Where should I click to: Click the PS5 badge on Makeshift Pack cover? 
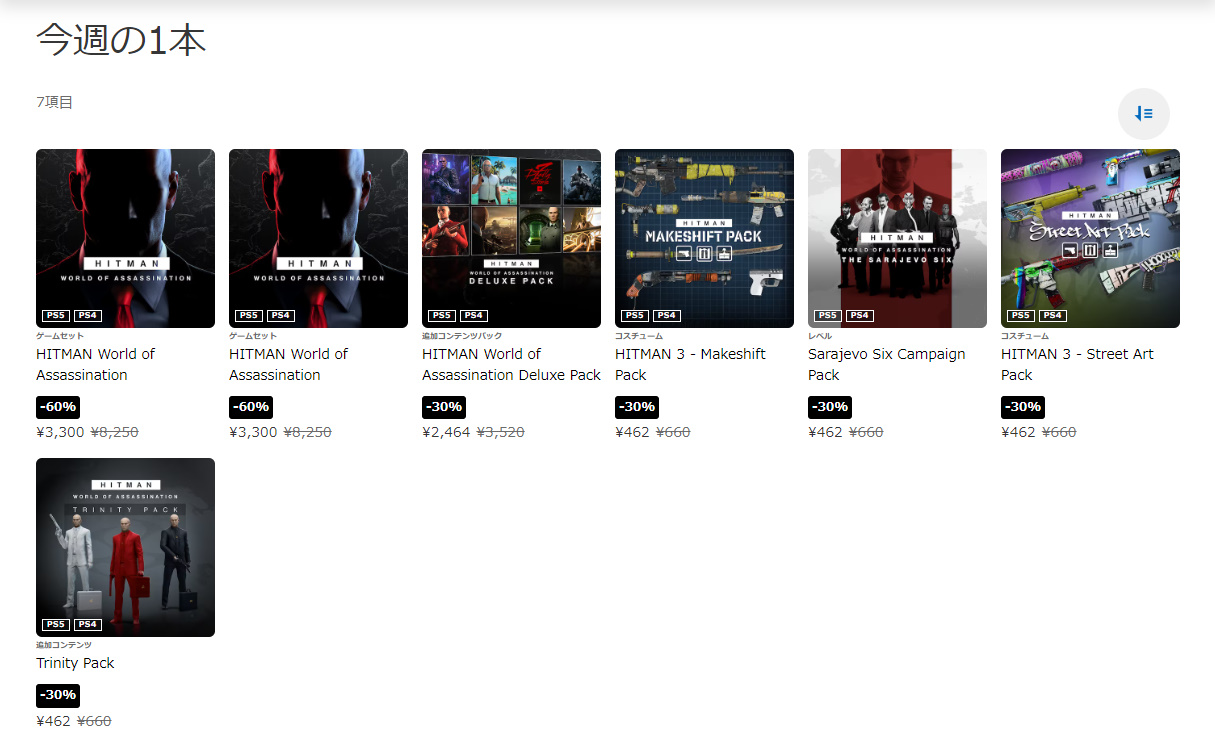coord(635,315)
